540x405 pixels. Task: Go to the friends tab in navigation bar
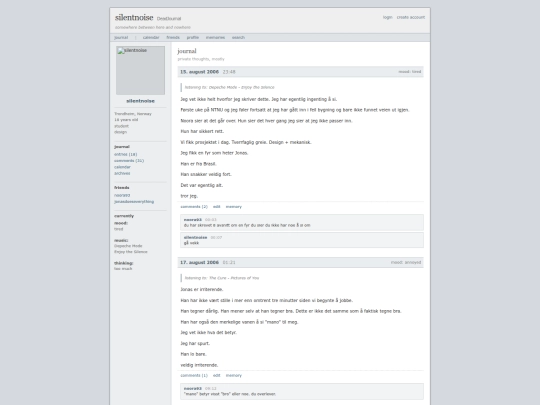173,38
